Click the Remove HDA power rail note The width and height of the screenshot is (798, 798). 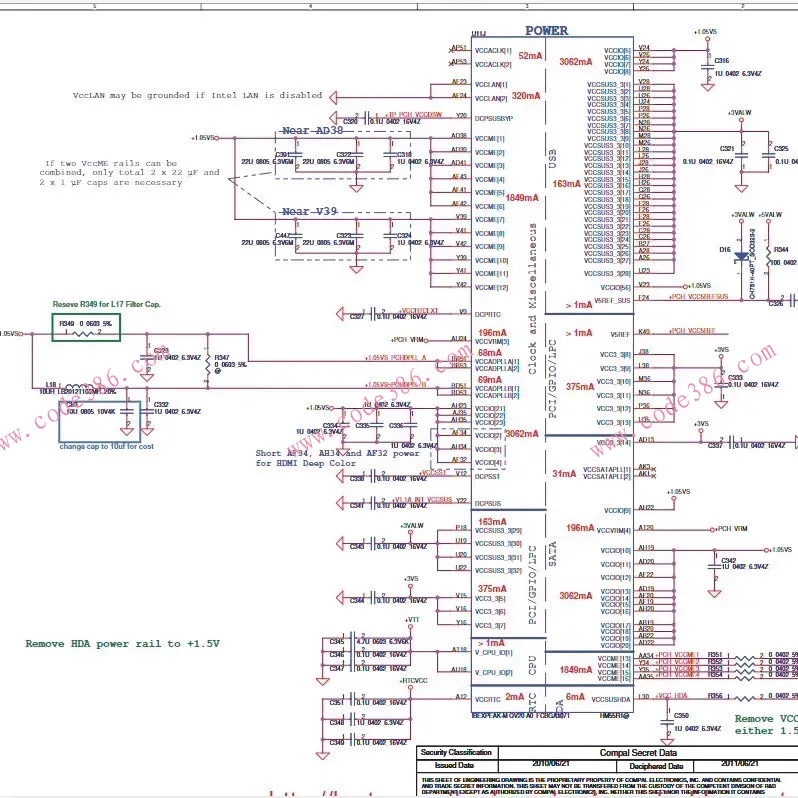pos(123,644)
